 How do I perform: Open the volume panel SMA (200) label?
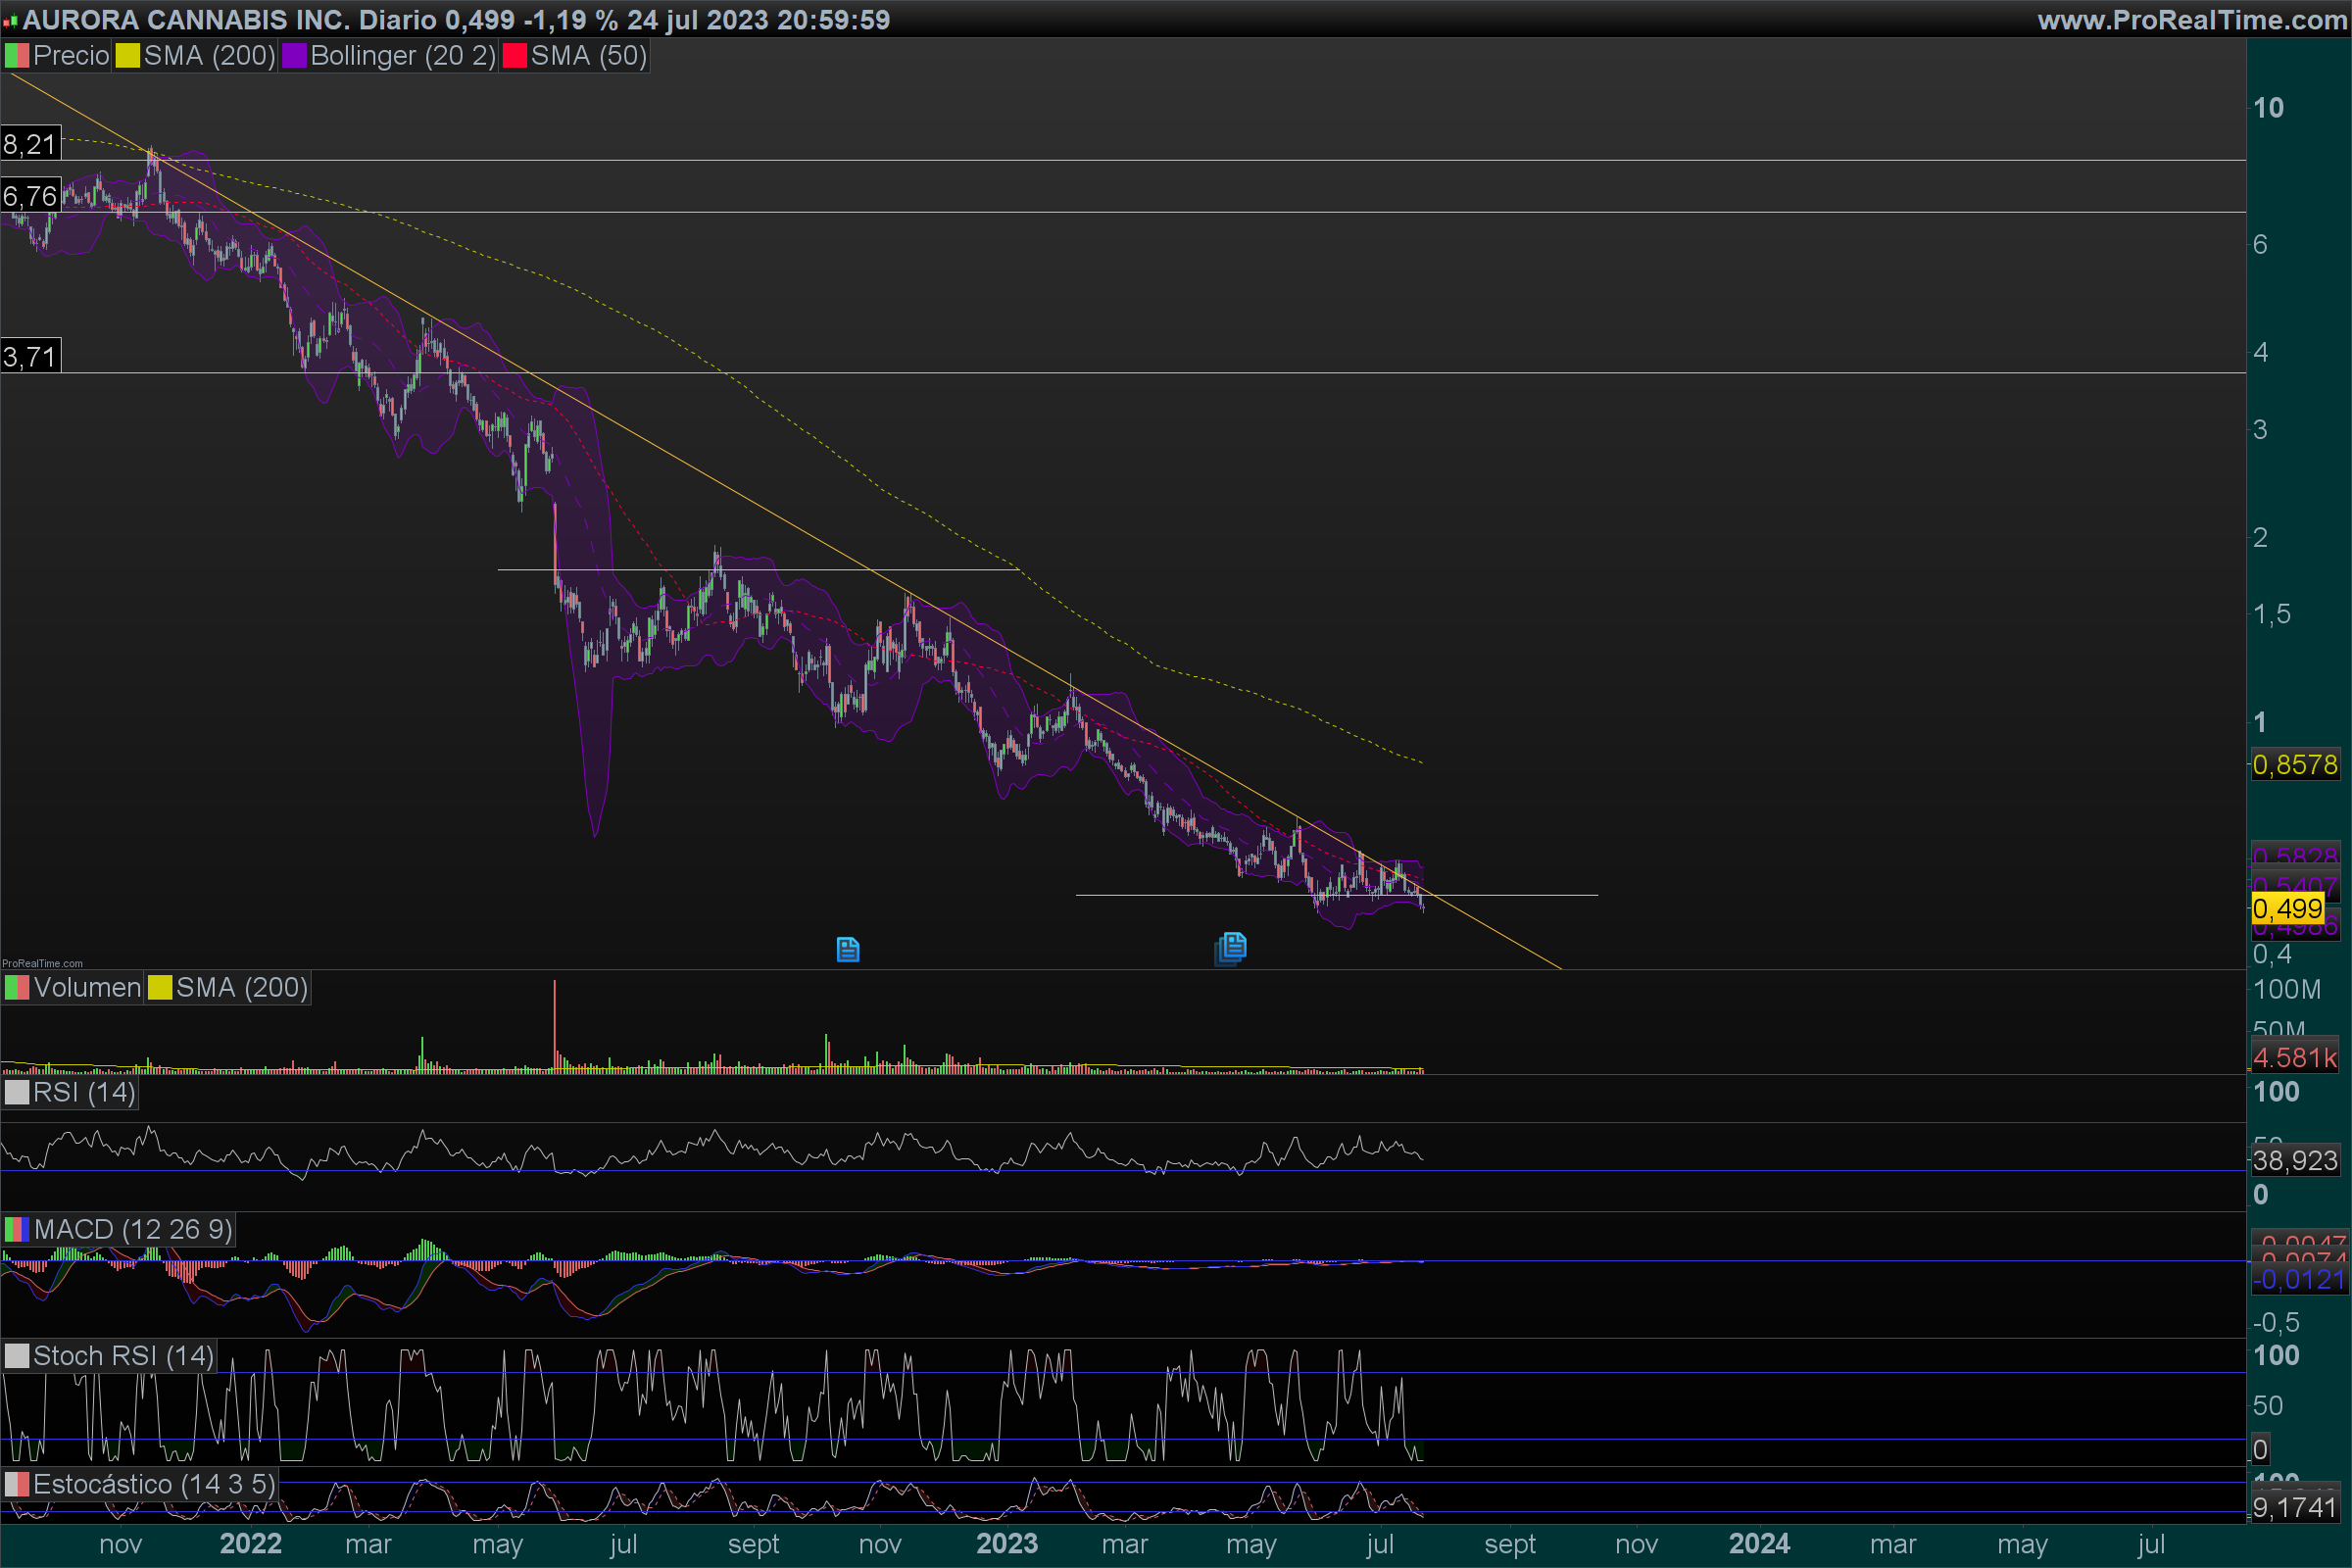click(x=241, y=988)
